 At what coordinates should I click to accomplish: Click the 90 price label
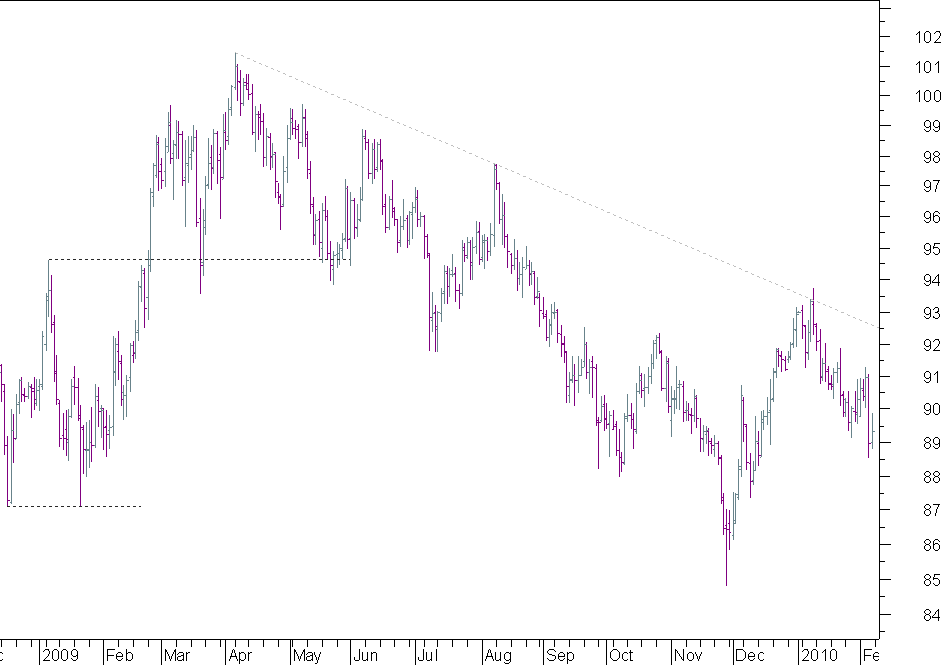[932, 409]
